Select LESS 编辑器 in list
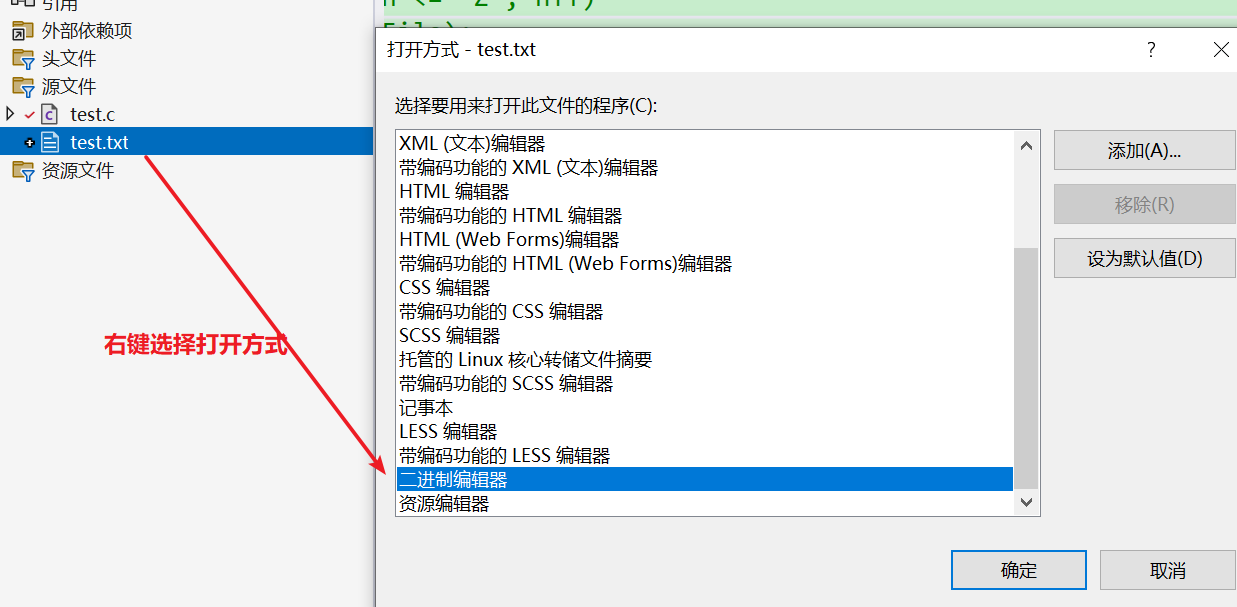Image resolution: width=1237 pixels, height=607 pixels. (705, 431)
